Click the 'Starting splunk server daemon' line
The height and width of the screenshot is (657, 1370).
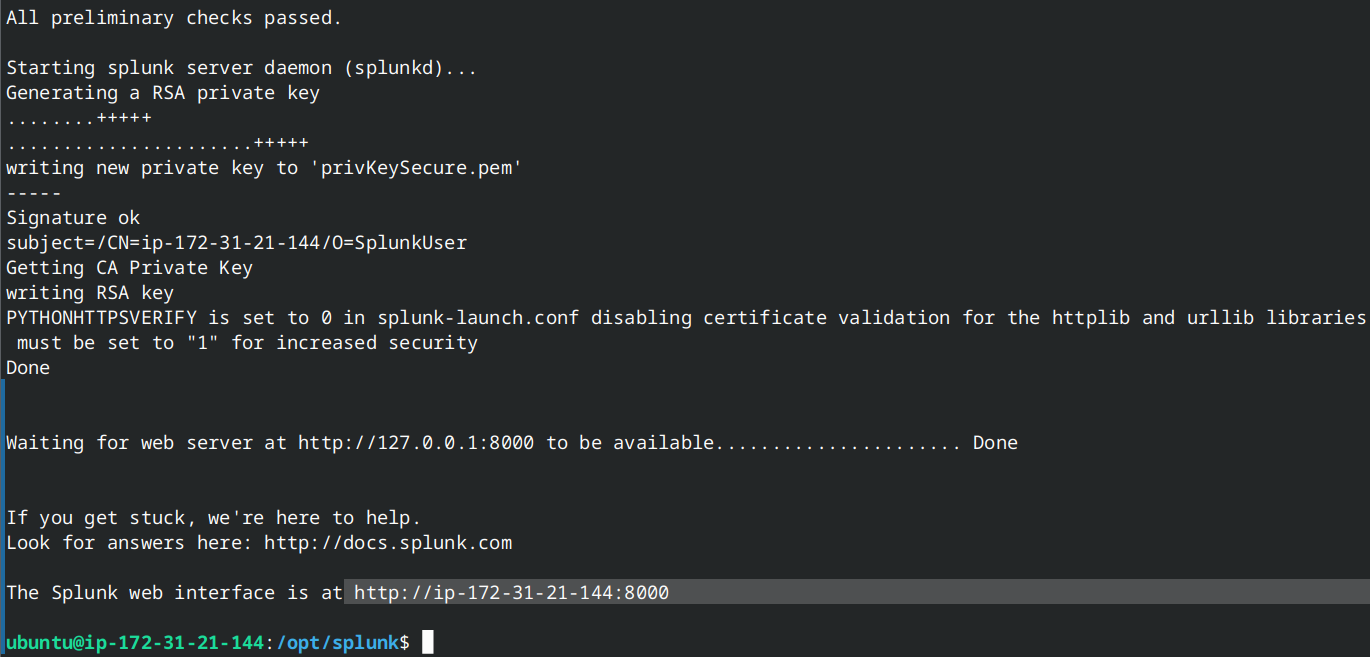pyautogui.click(x=241, y=68)
